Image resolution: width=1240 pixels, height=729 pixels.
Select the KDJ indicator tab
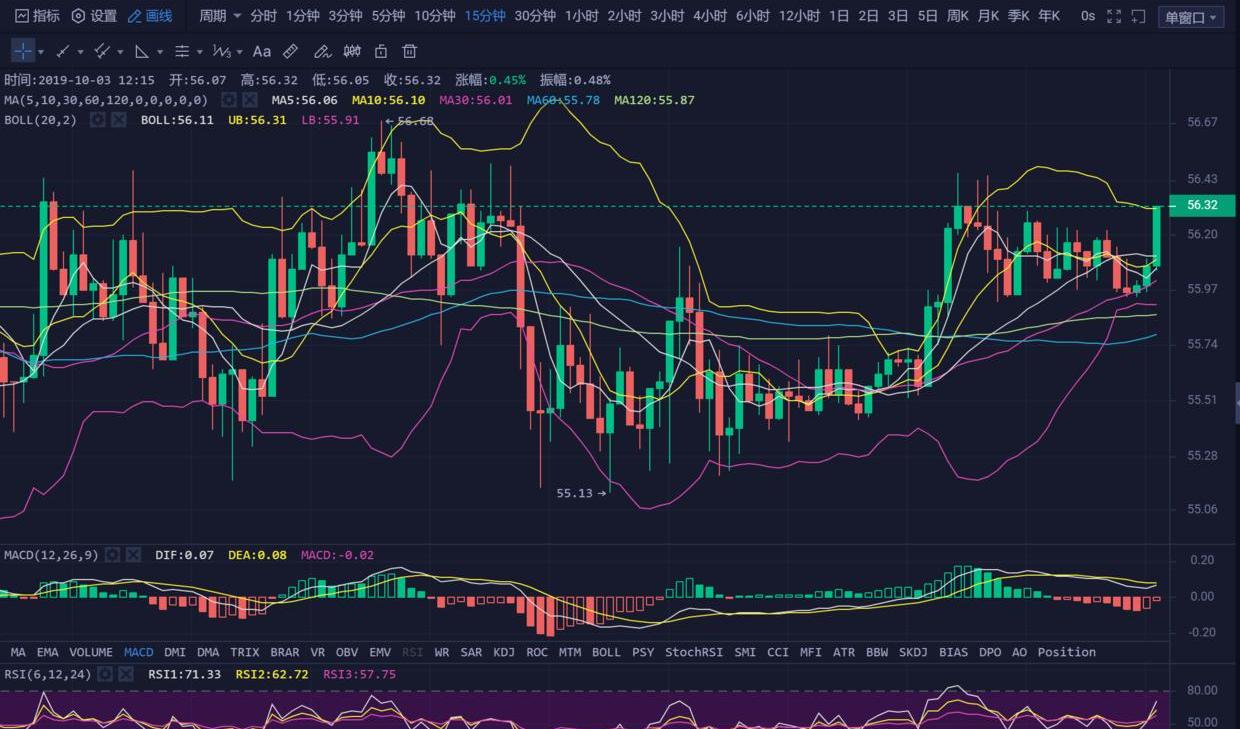(503, 652)
